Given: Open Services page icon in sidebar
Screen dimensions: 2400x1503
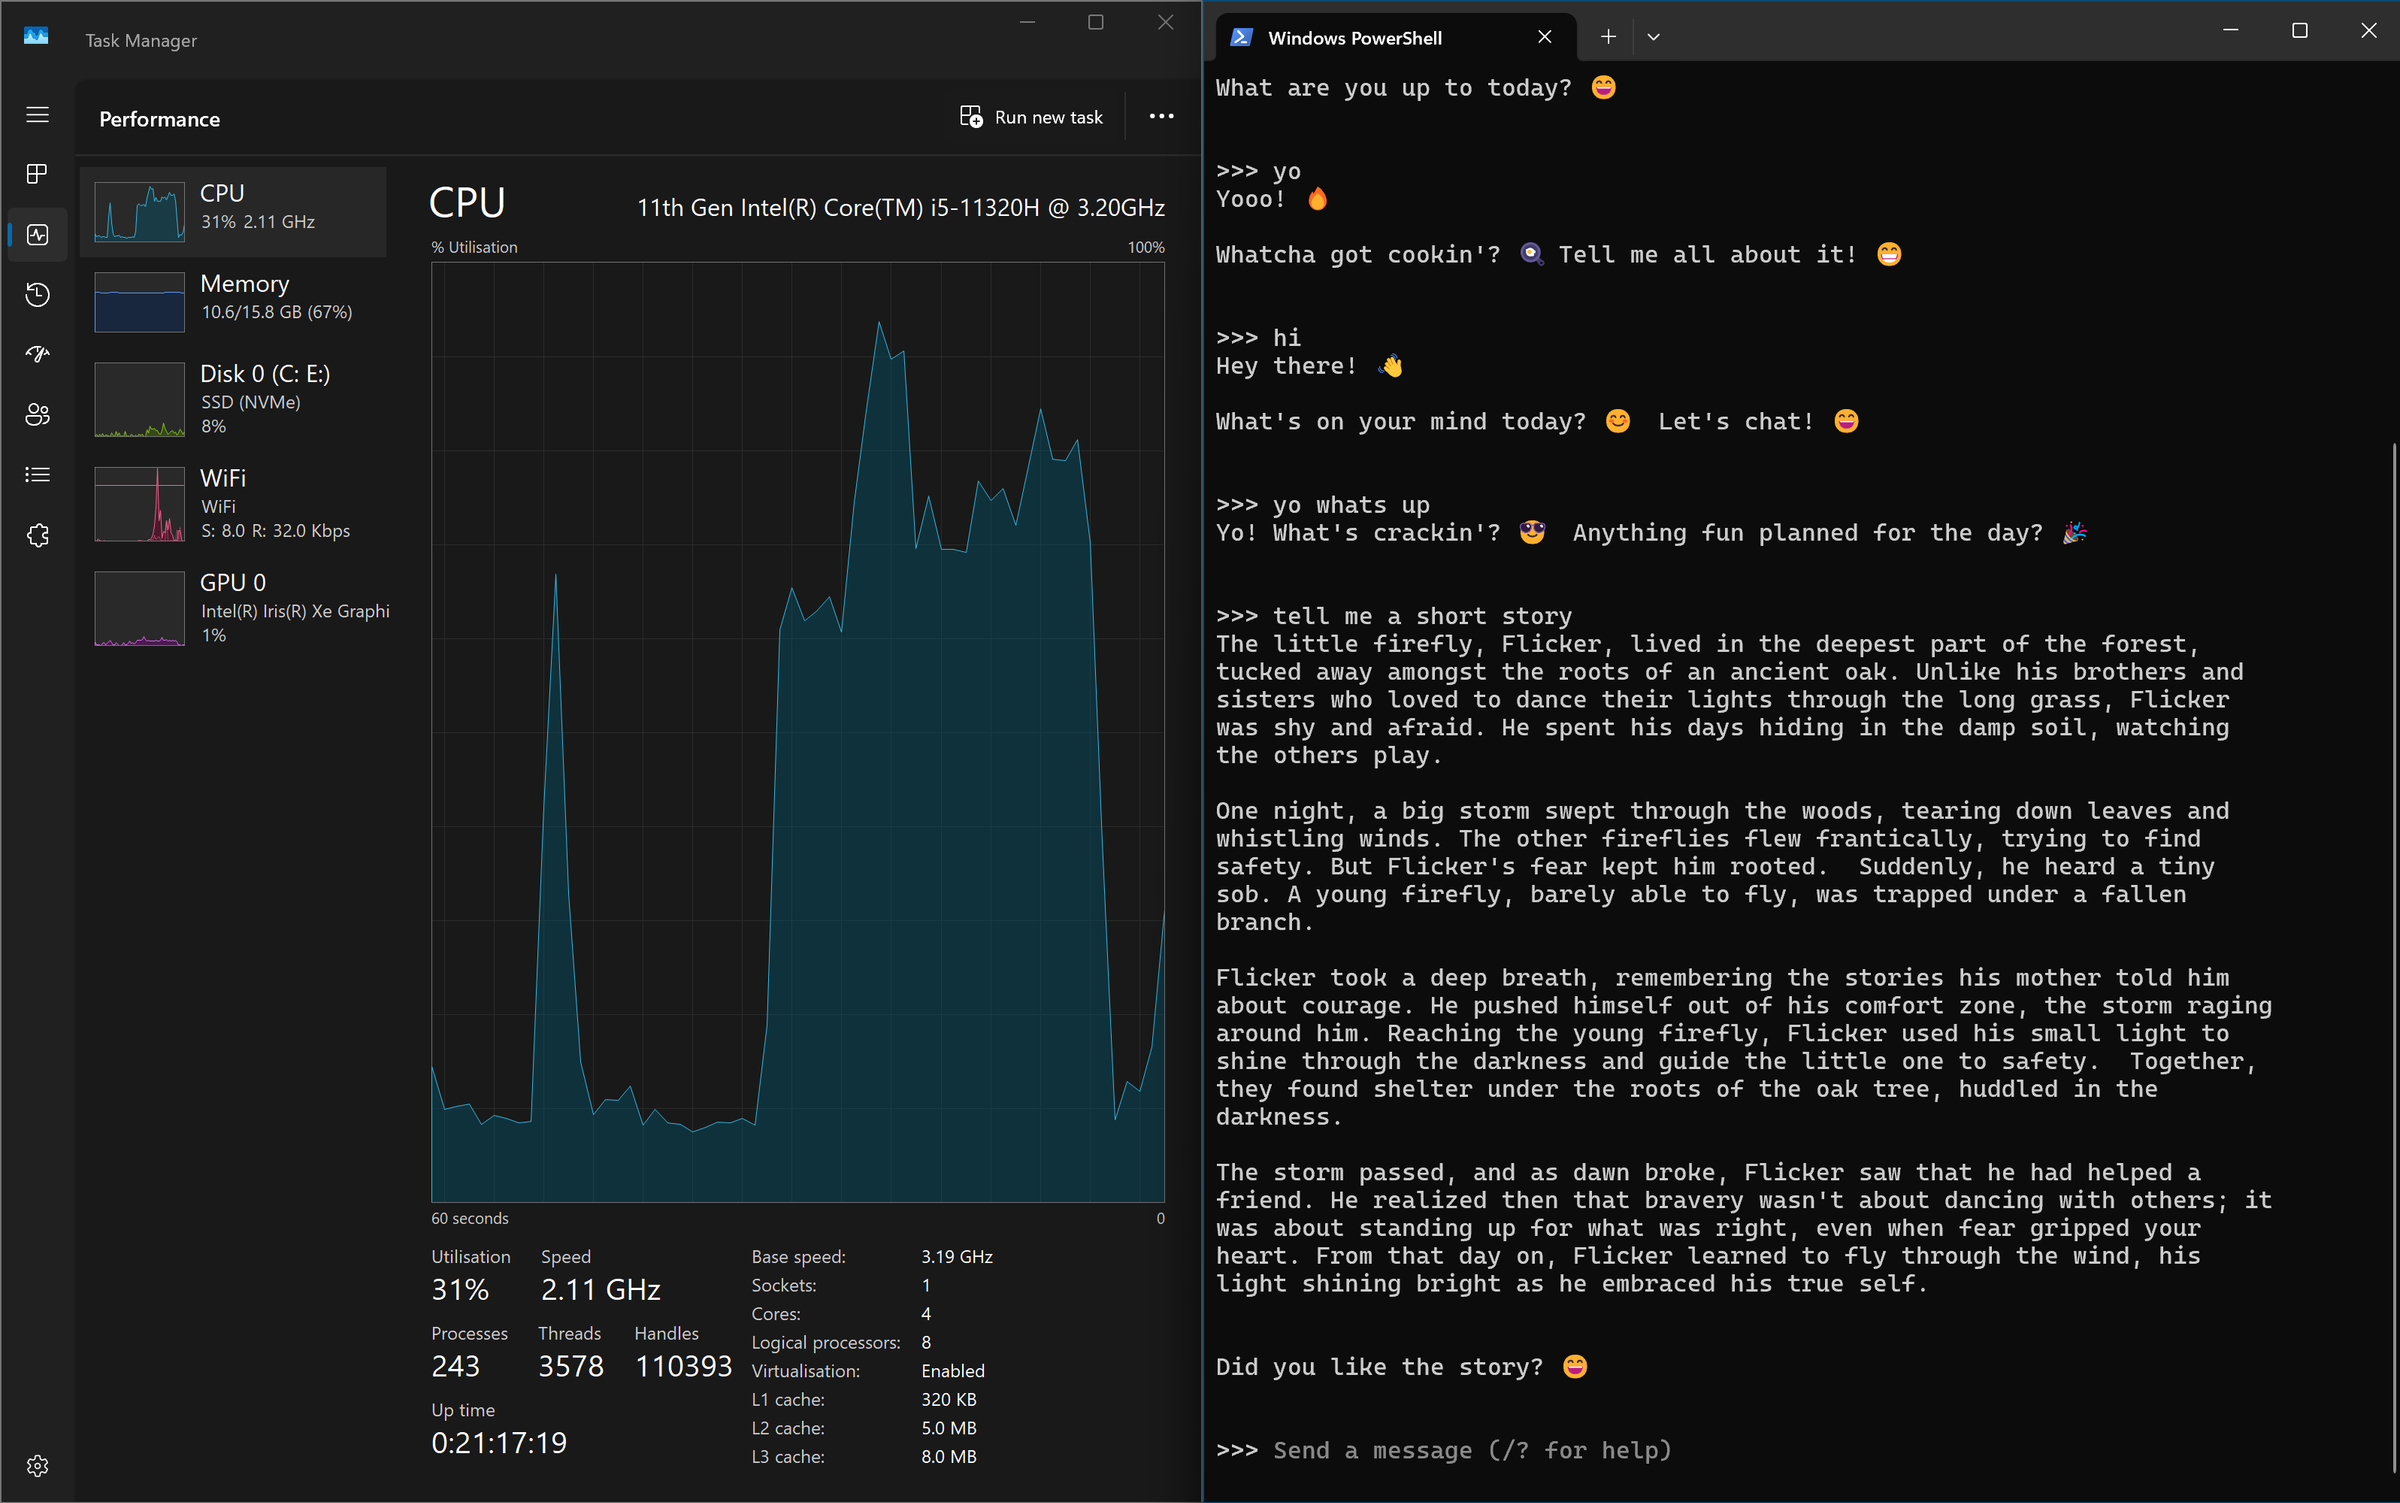Looking at the screenshot, I should click(38, 535).
